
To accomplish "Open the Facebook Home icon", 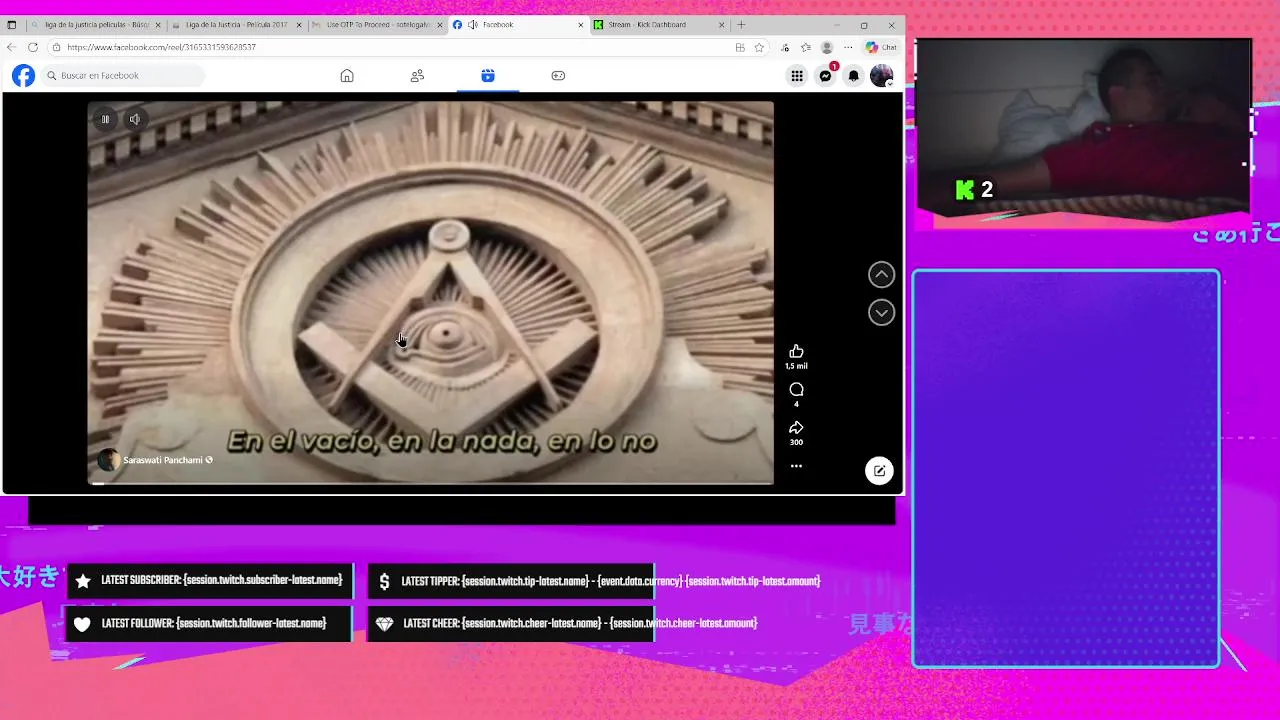I will click(x=347, y=76).
